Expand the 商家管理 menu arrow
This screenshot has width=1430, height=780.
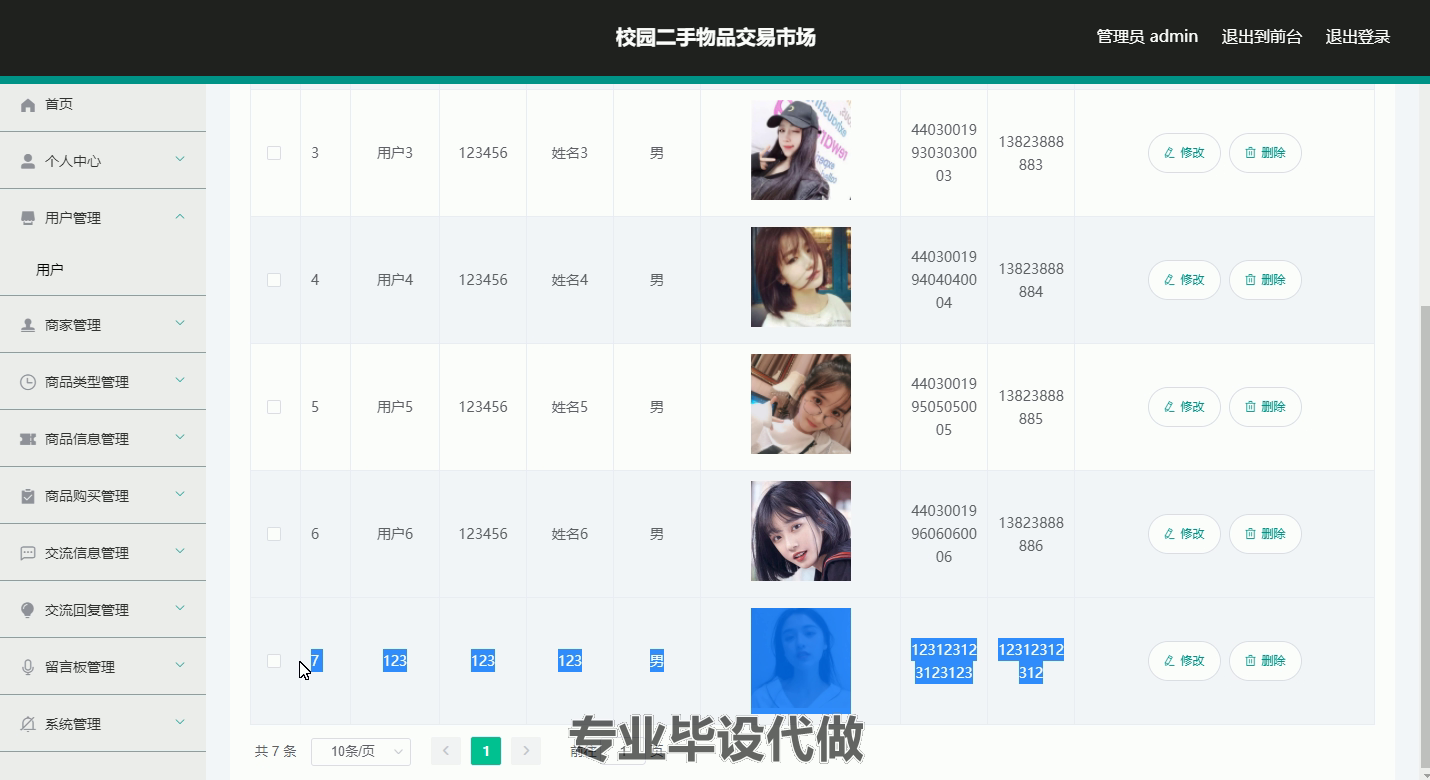pos(180,324)
